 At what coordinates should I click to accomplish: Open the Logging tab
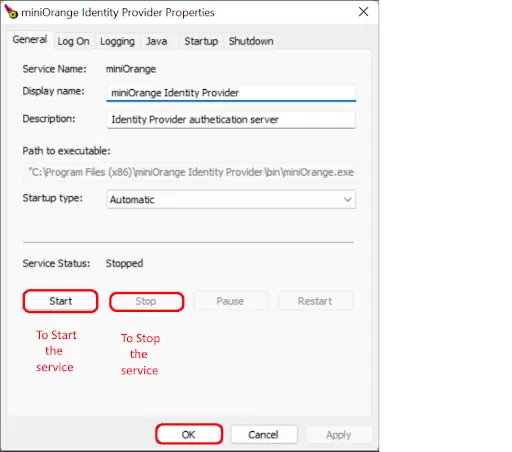click(x=117, y=41)
